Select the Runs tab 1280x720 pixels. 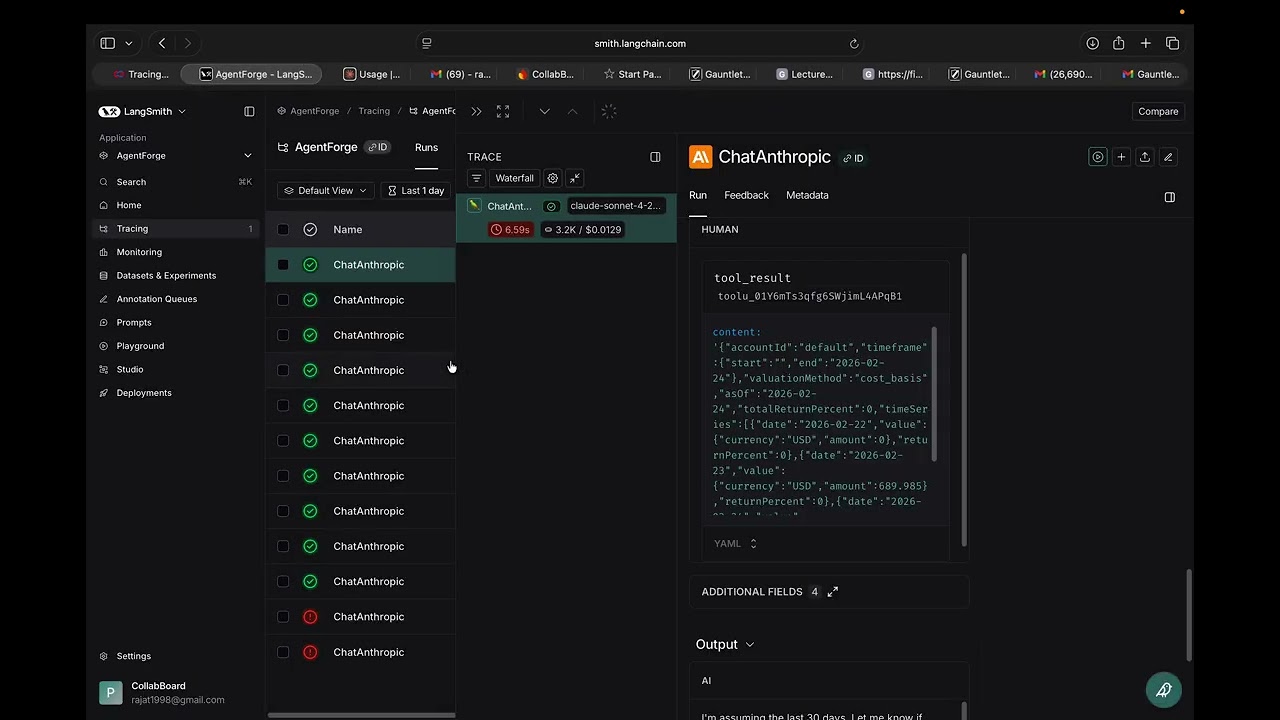[426, 148]
